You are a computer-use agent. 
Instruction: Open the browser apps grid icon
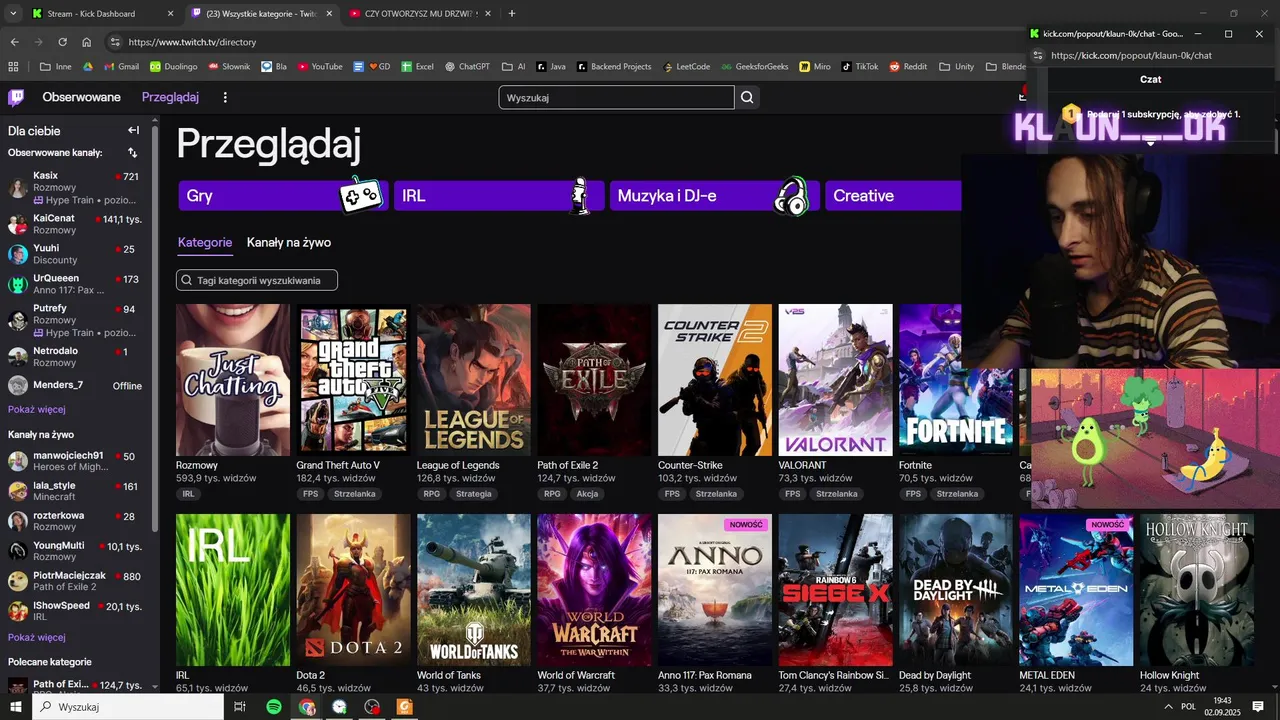coord(13,67)
